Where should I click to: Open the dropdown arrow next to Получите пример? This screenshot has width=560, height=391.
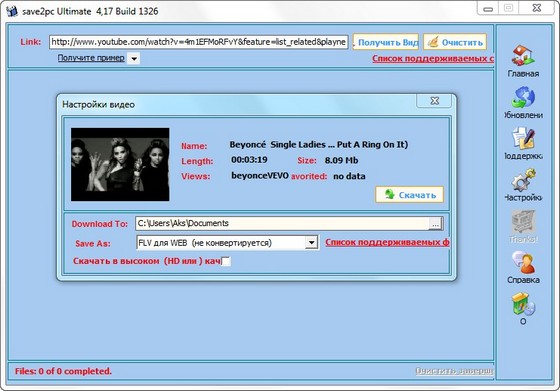click(134, 58)
